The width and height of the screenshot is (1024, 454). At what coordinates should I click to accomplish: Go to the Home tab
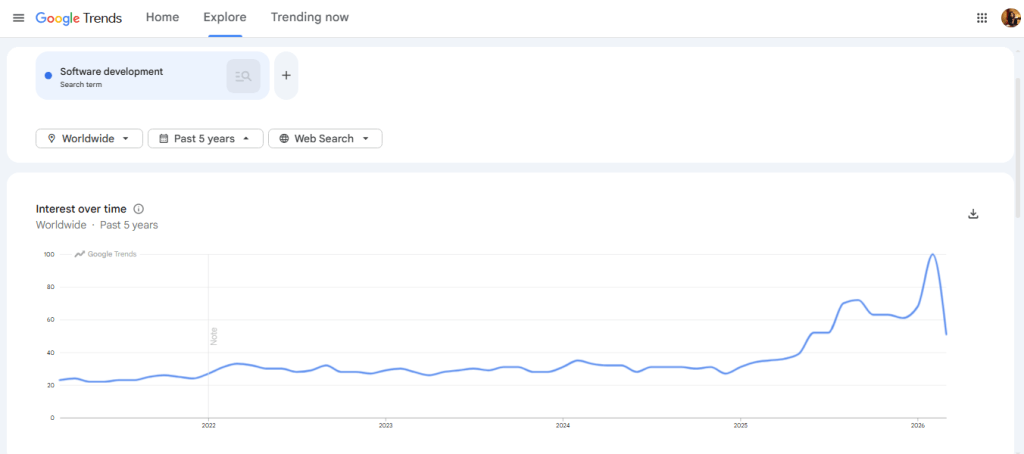tap(162, 18)
